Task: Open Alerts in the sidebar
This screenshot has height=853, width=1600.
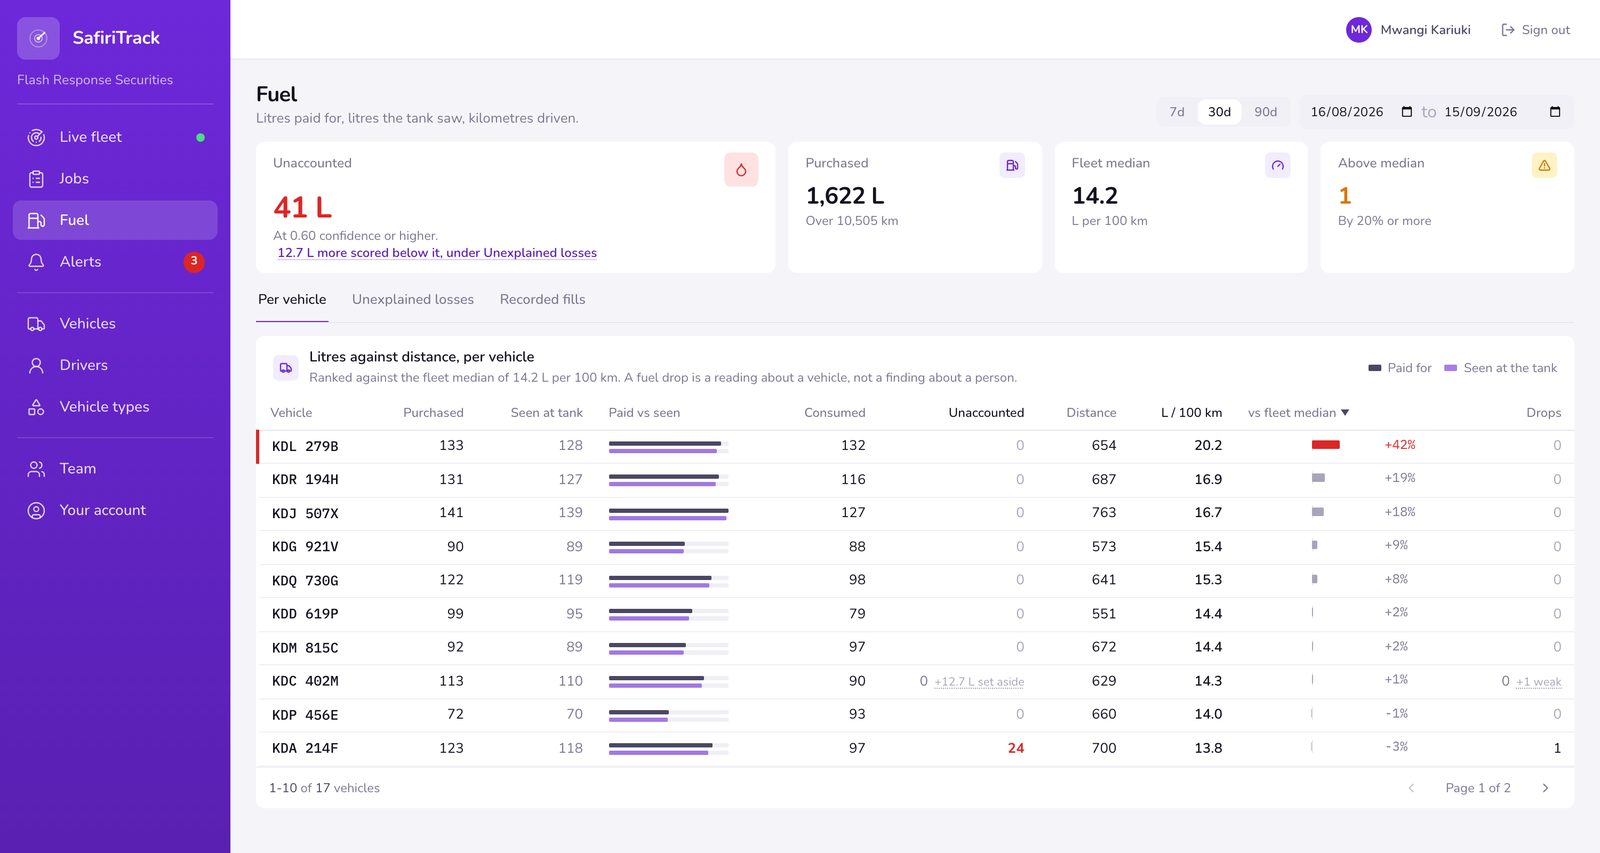Action: click(x=115, y=262)
